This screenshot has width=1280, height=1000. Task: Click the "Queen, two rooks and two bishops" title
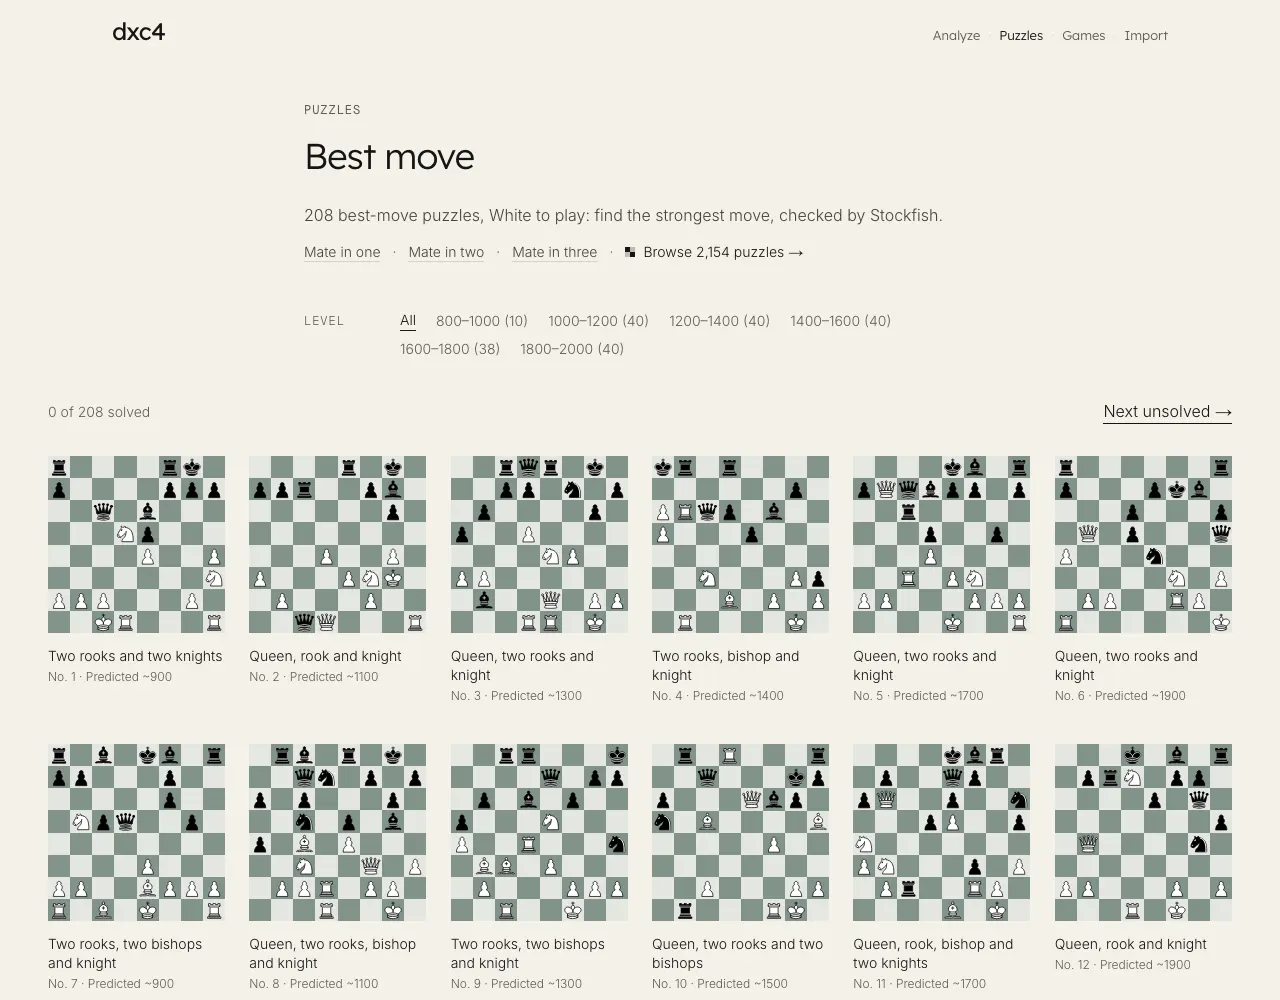737,954
